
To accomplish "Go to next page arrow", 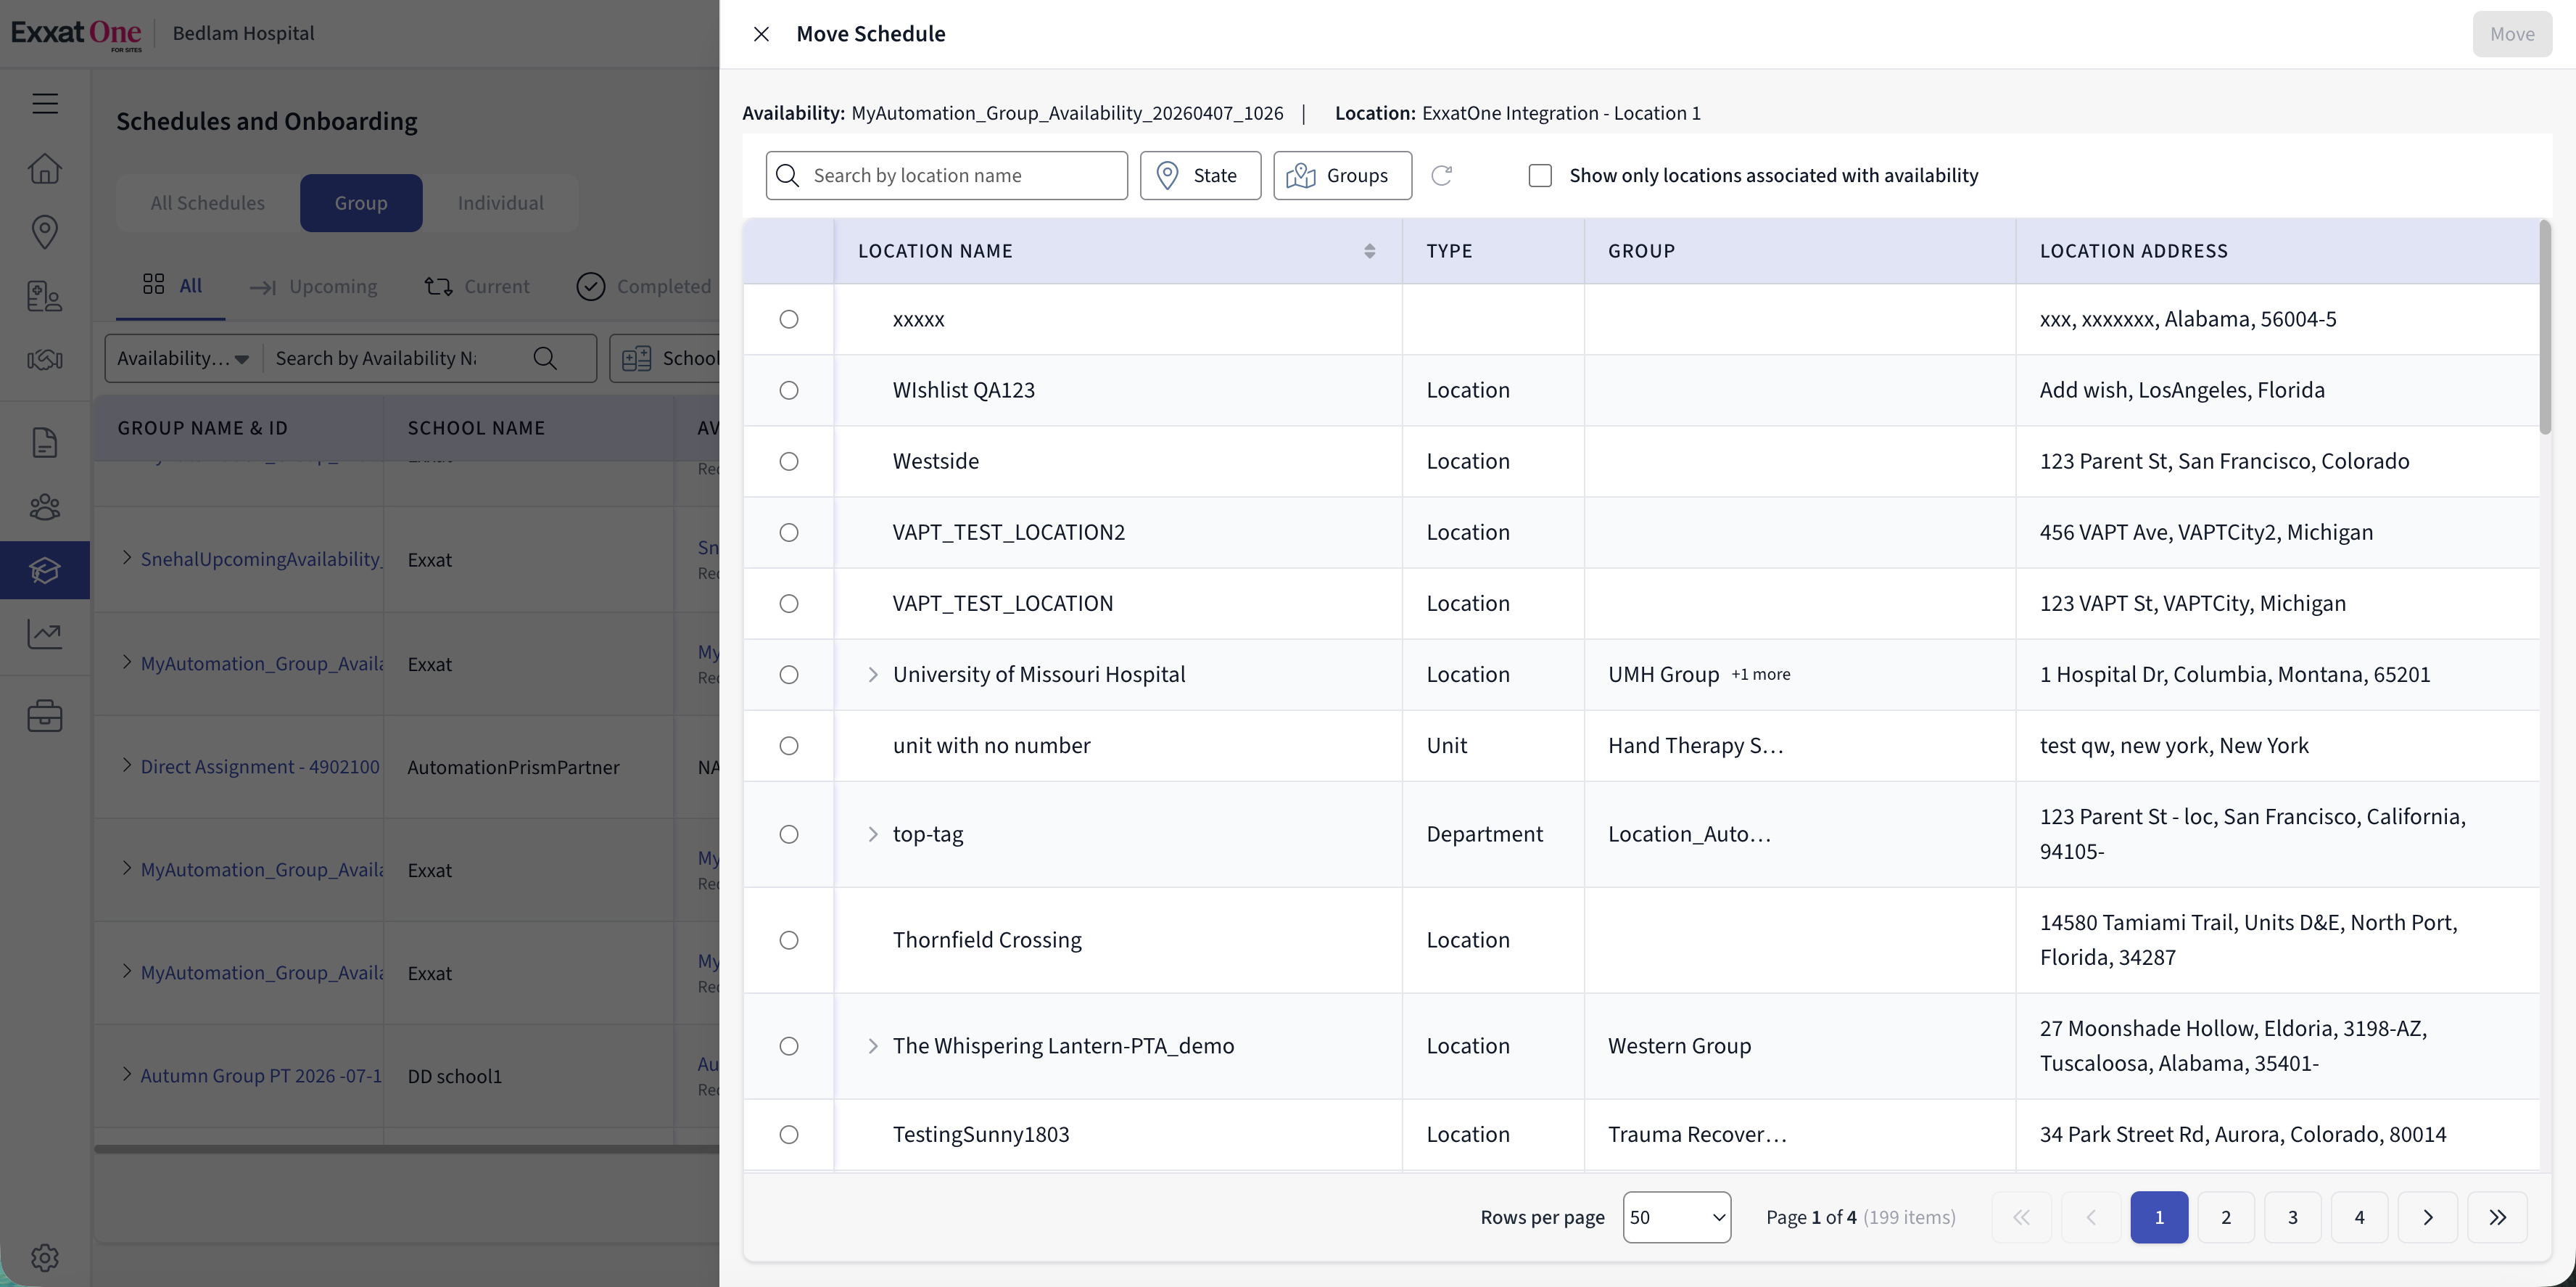I will pyautogui.click(x=2428, y=1217).
